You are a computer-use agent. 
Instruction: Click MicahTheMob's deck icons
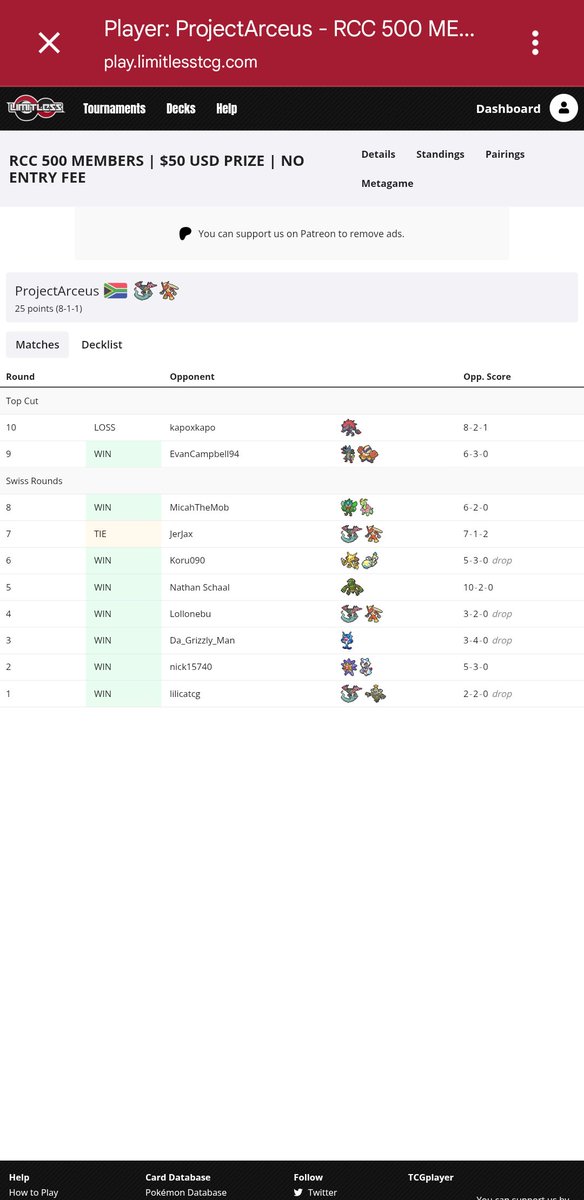(357, 507)
